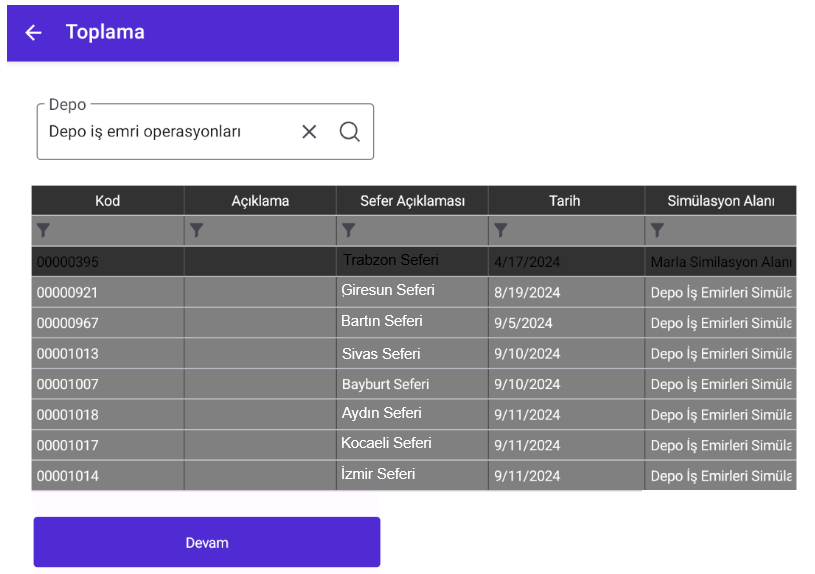Click the 9/10/2024 date in Sivas Seferi row

pos(527,354)
